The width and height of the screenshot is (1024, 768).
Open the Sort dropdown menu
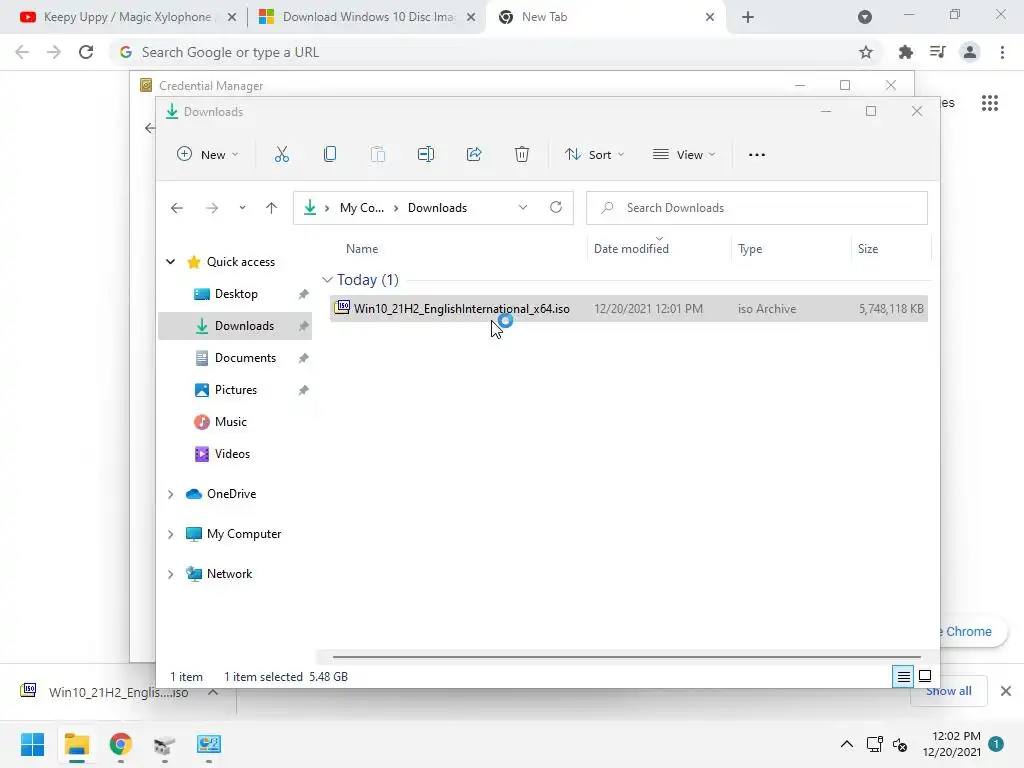594,155
